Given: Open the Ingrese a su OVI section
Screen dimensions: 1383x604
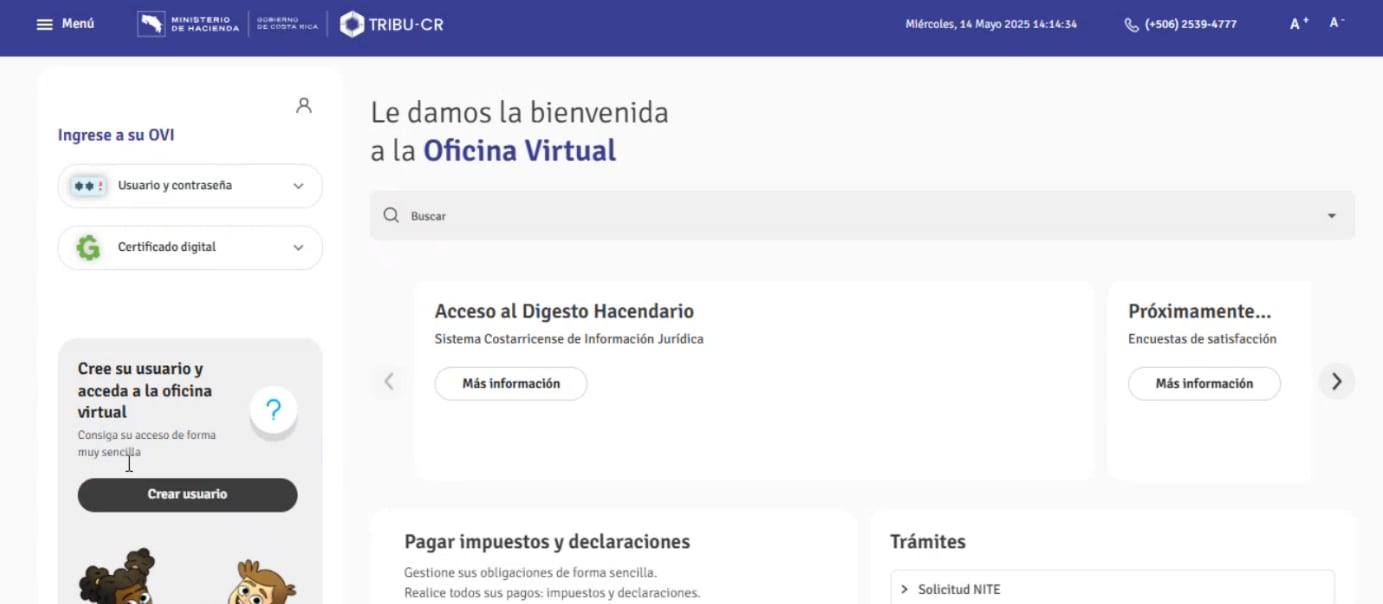Looking at the screenshot, I should click(x=117, y=134).
